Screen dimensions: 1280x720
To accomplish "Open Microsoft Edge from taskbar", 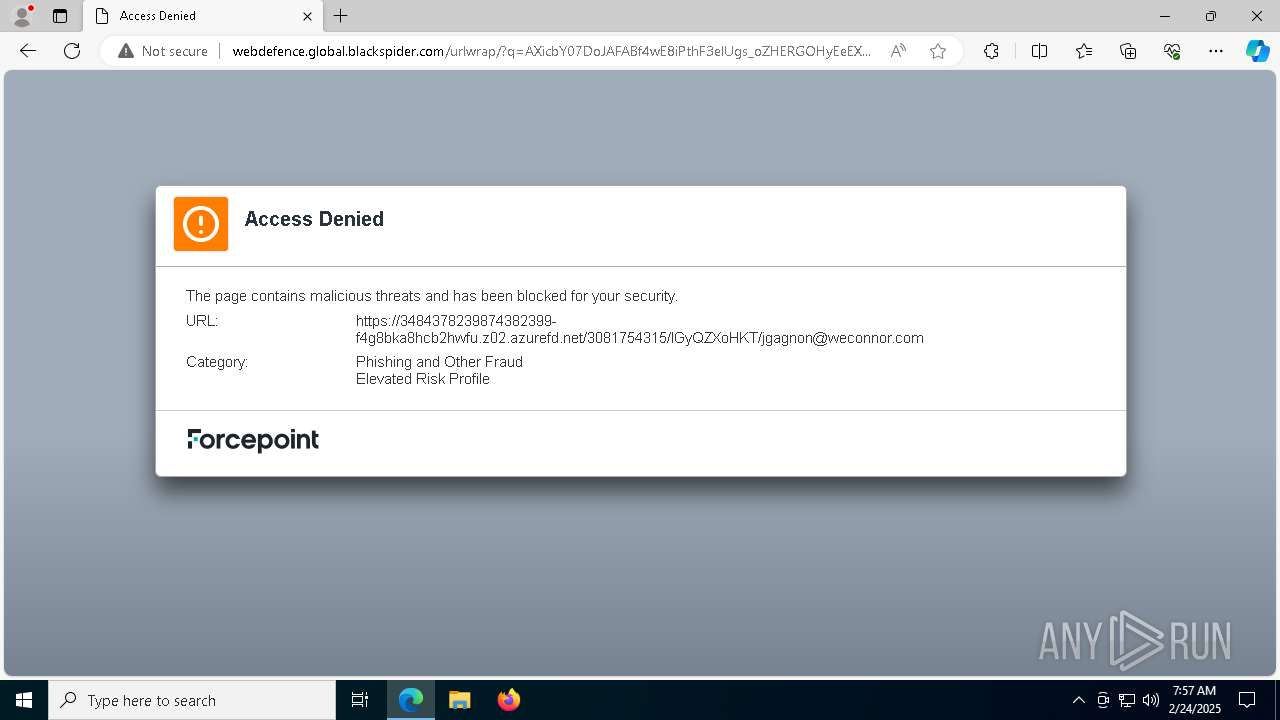I will pos(411,700).
